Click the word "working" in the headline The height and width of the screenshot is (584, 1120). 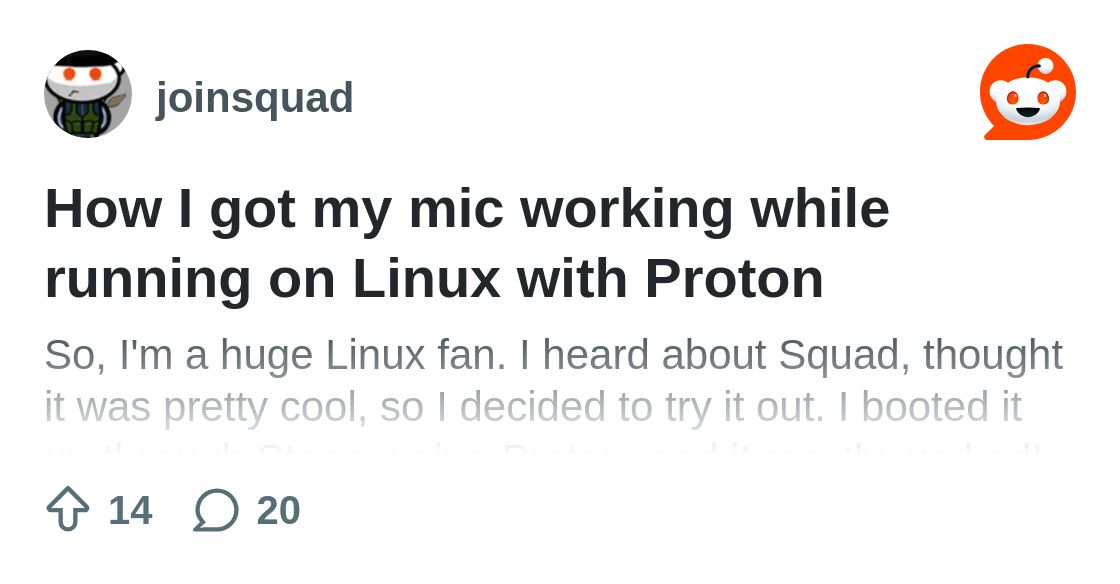coord(627,209)
